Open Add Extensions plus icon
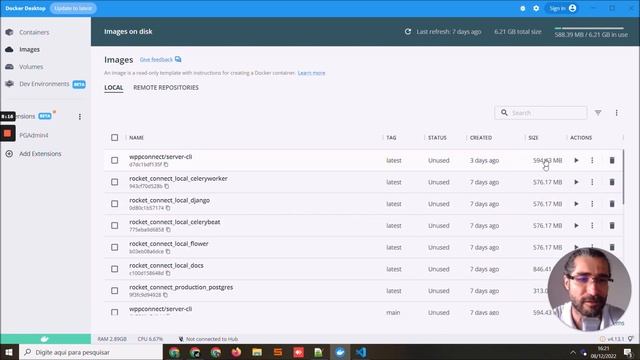Screen dimensions: 640x360 click(x=9, y=154)
